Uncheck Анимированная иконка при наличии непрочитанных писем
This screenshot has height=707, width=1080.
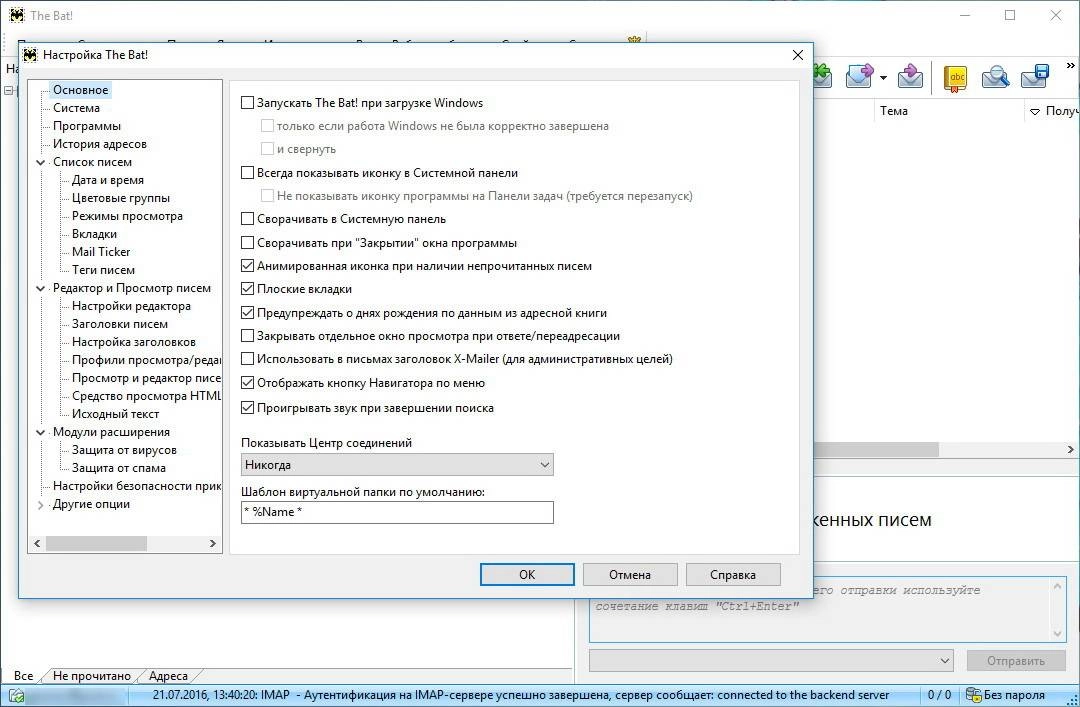(x=247, y=265)
